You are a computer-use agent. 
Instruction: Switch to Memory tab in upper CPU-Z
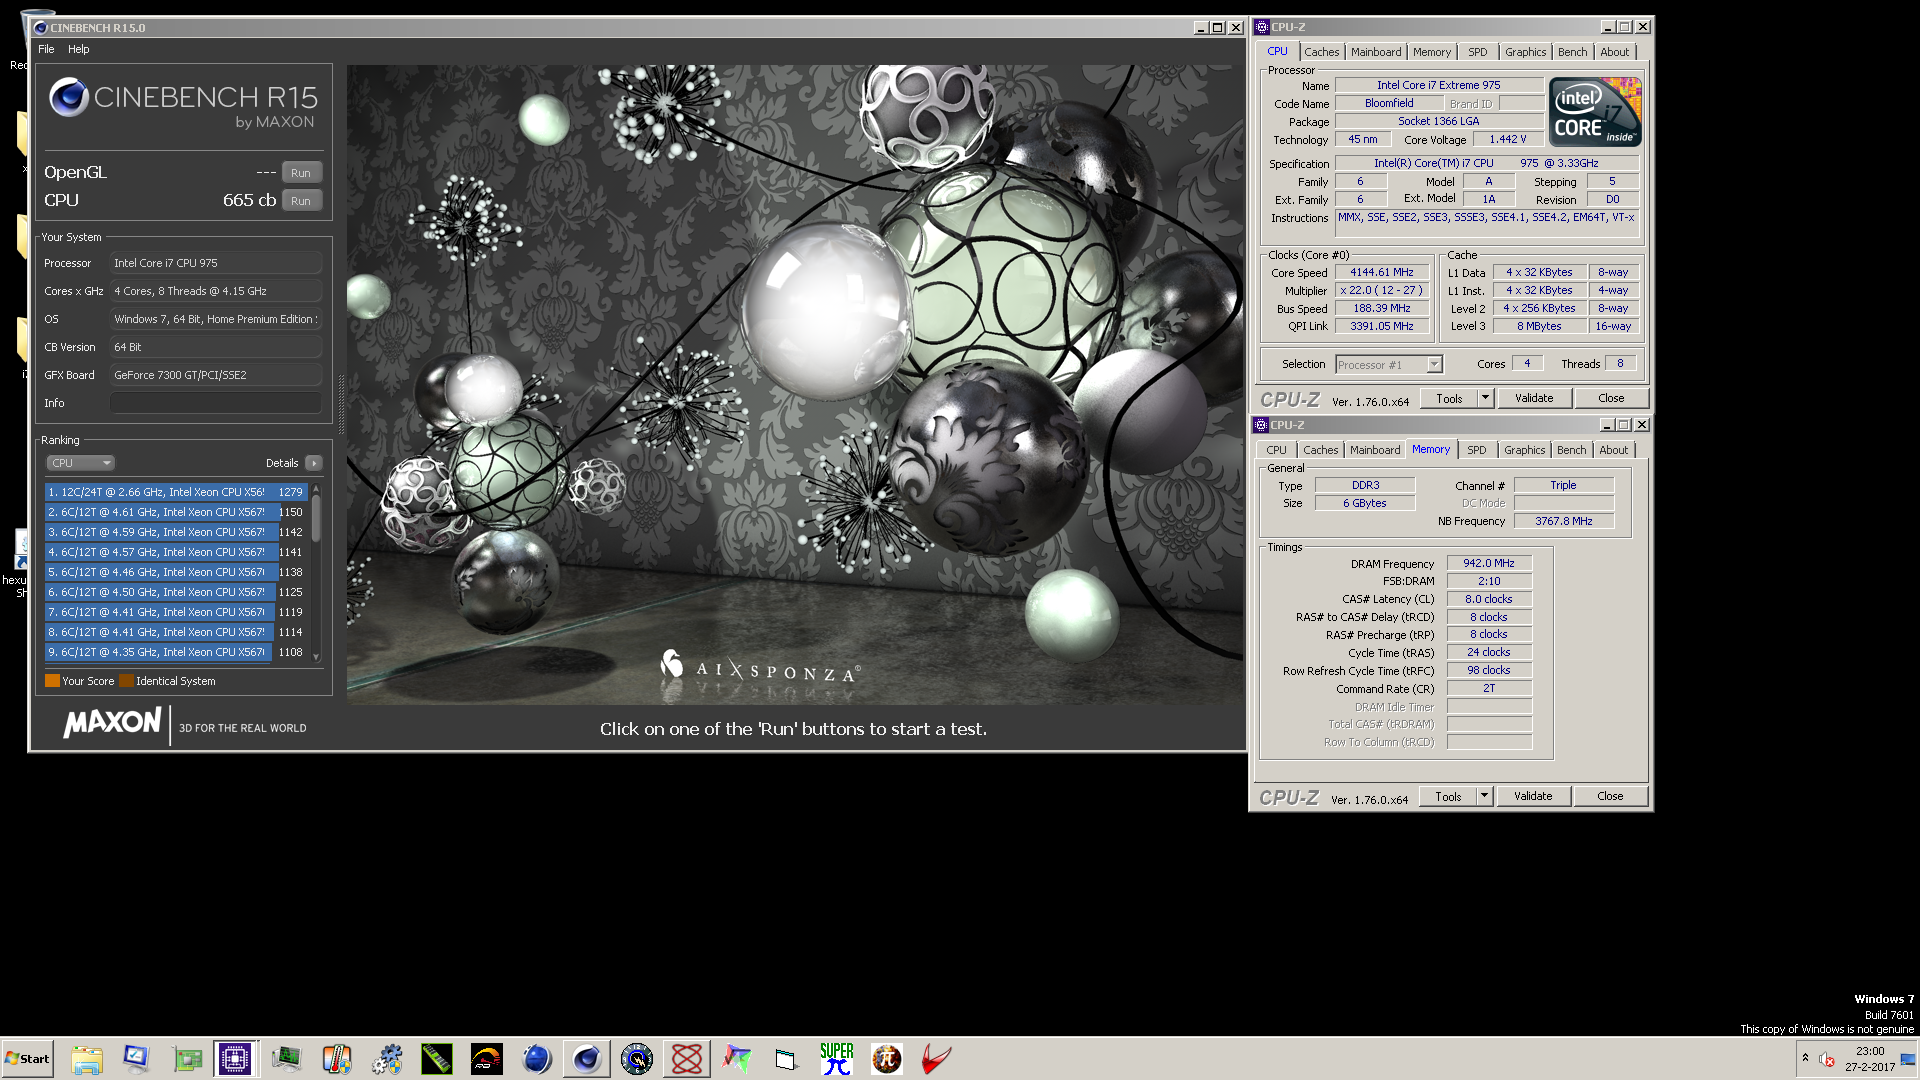(1432, 52)
